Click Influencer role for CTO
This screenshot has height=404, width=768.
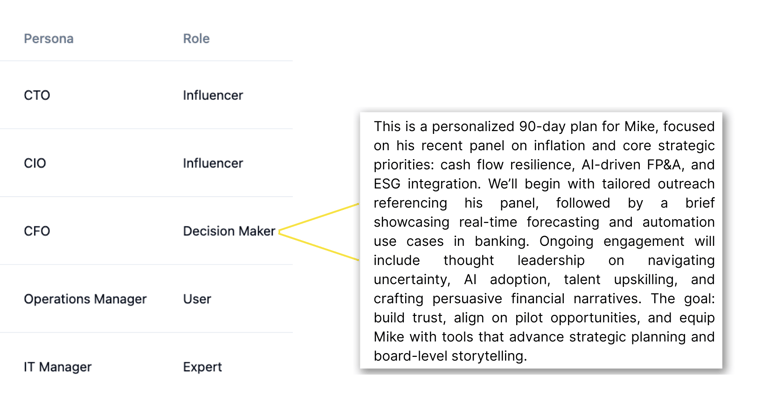(213, 95)
